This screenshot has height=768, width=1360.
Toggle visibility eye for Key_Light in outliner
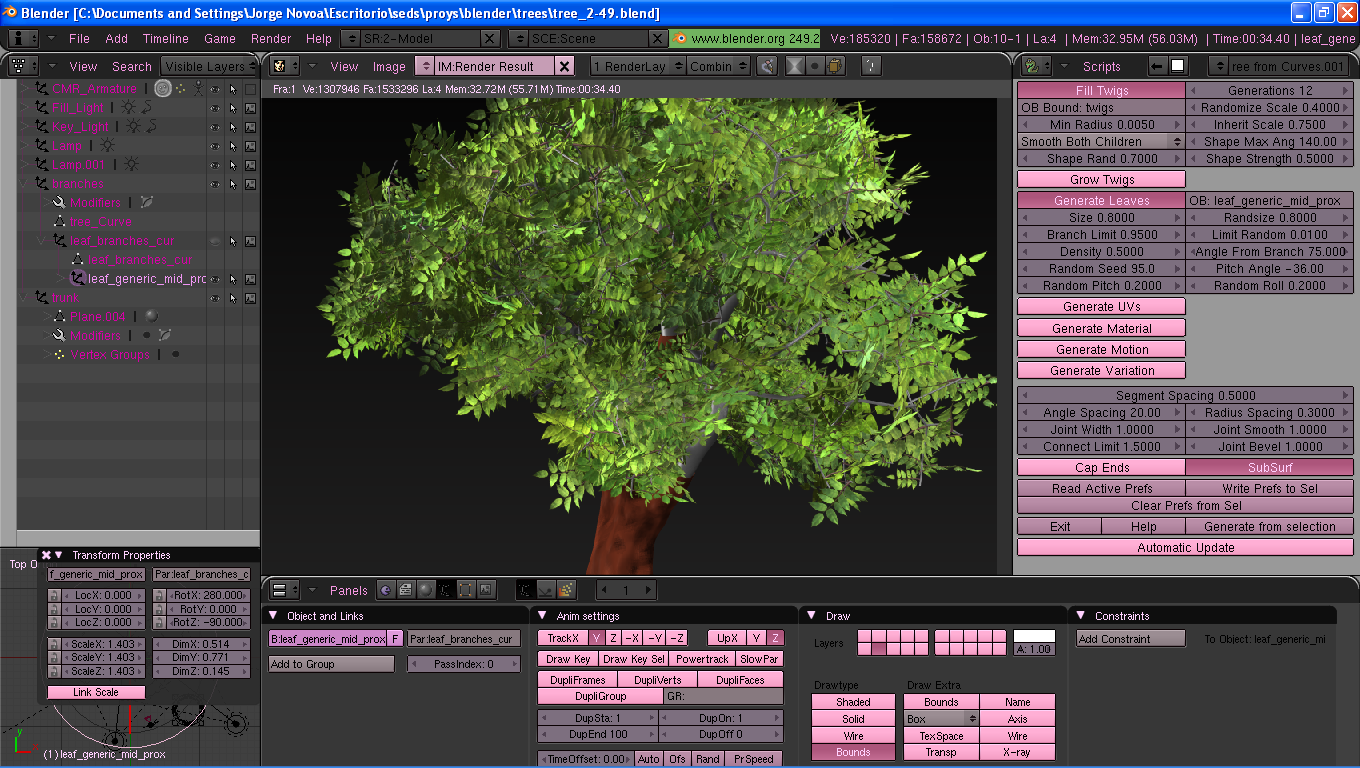[215, 127]
